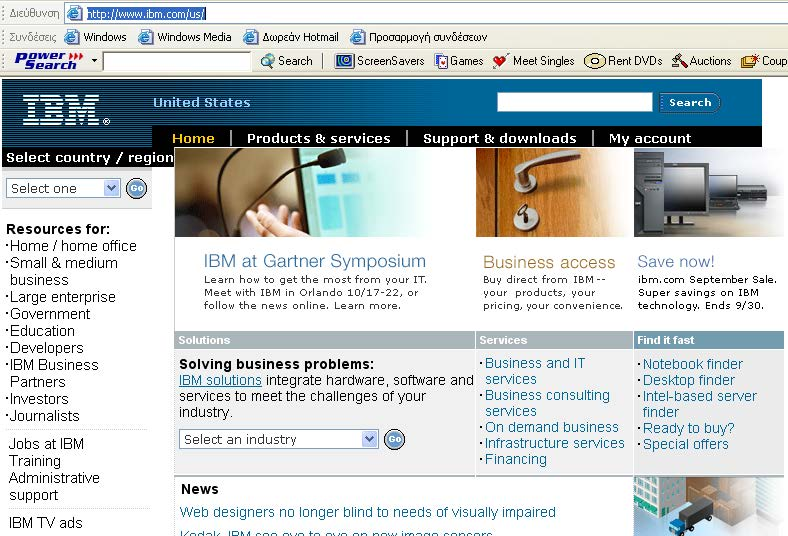Open Education resources link

pyautogui.click(x=42, y=331)
